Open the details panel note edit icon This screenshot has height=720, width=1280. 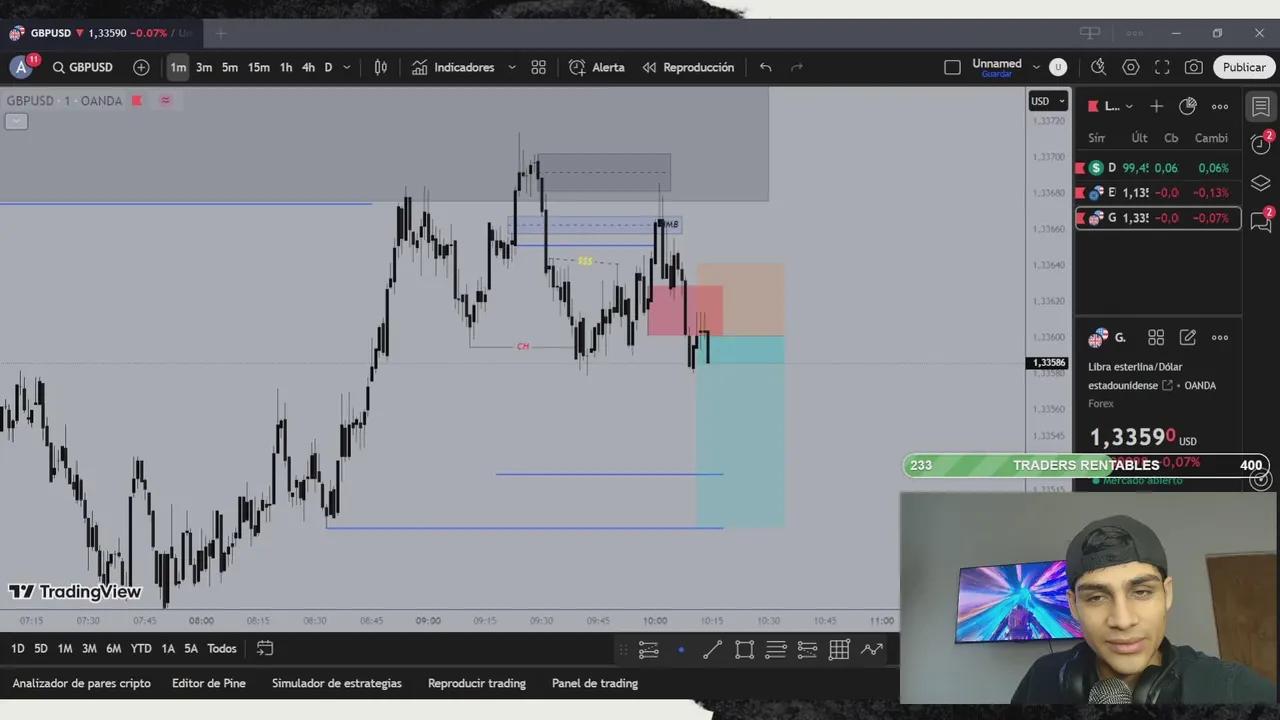[x=1188, y=338]
